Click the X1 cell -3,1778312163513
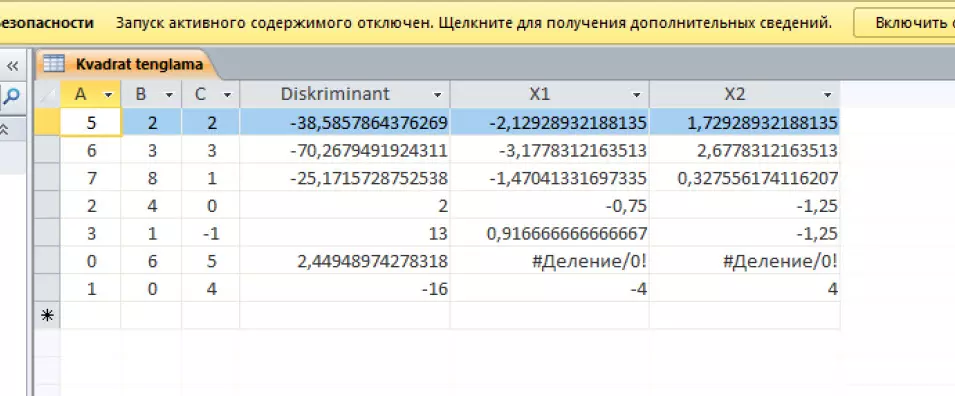955x396 pixels. pyautogui.click(x=550, y=150)
